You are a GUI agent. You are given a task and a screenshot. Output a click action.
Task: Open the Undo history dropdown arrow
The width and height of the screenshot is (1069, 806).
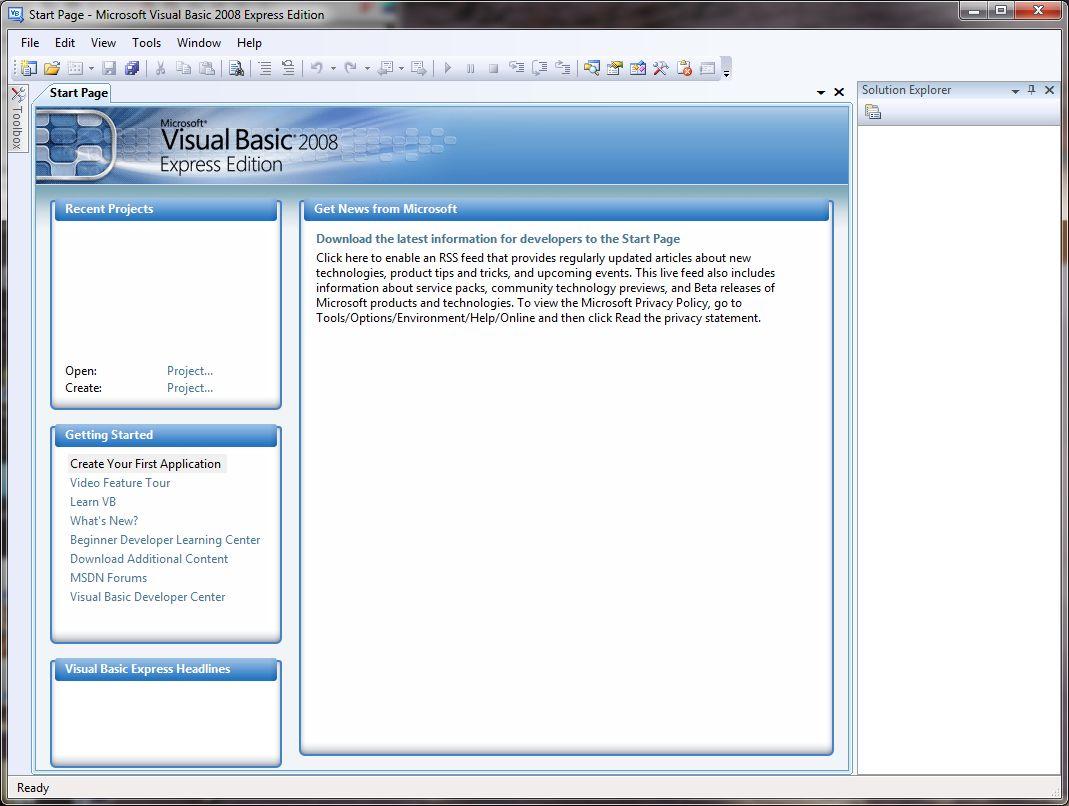333,68
